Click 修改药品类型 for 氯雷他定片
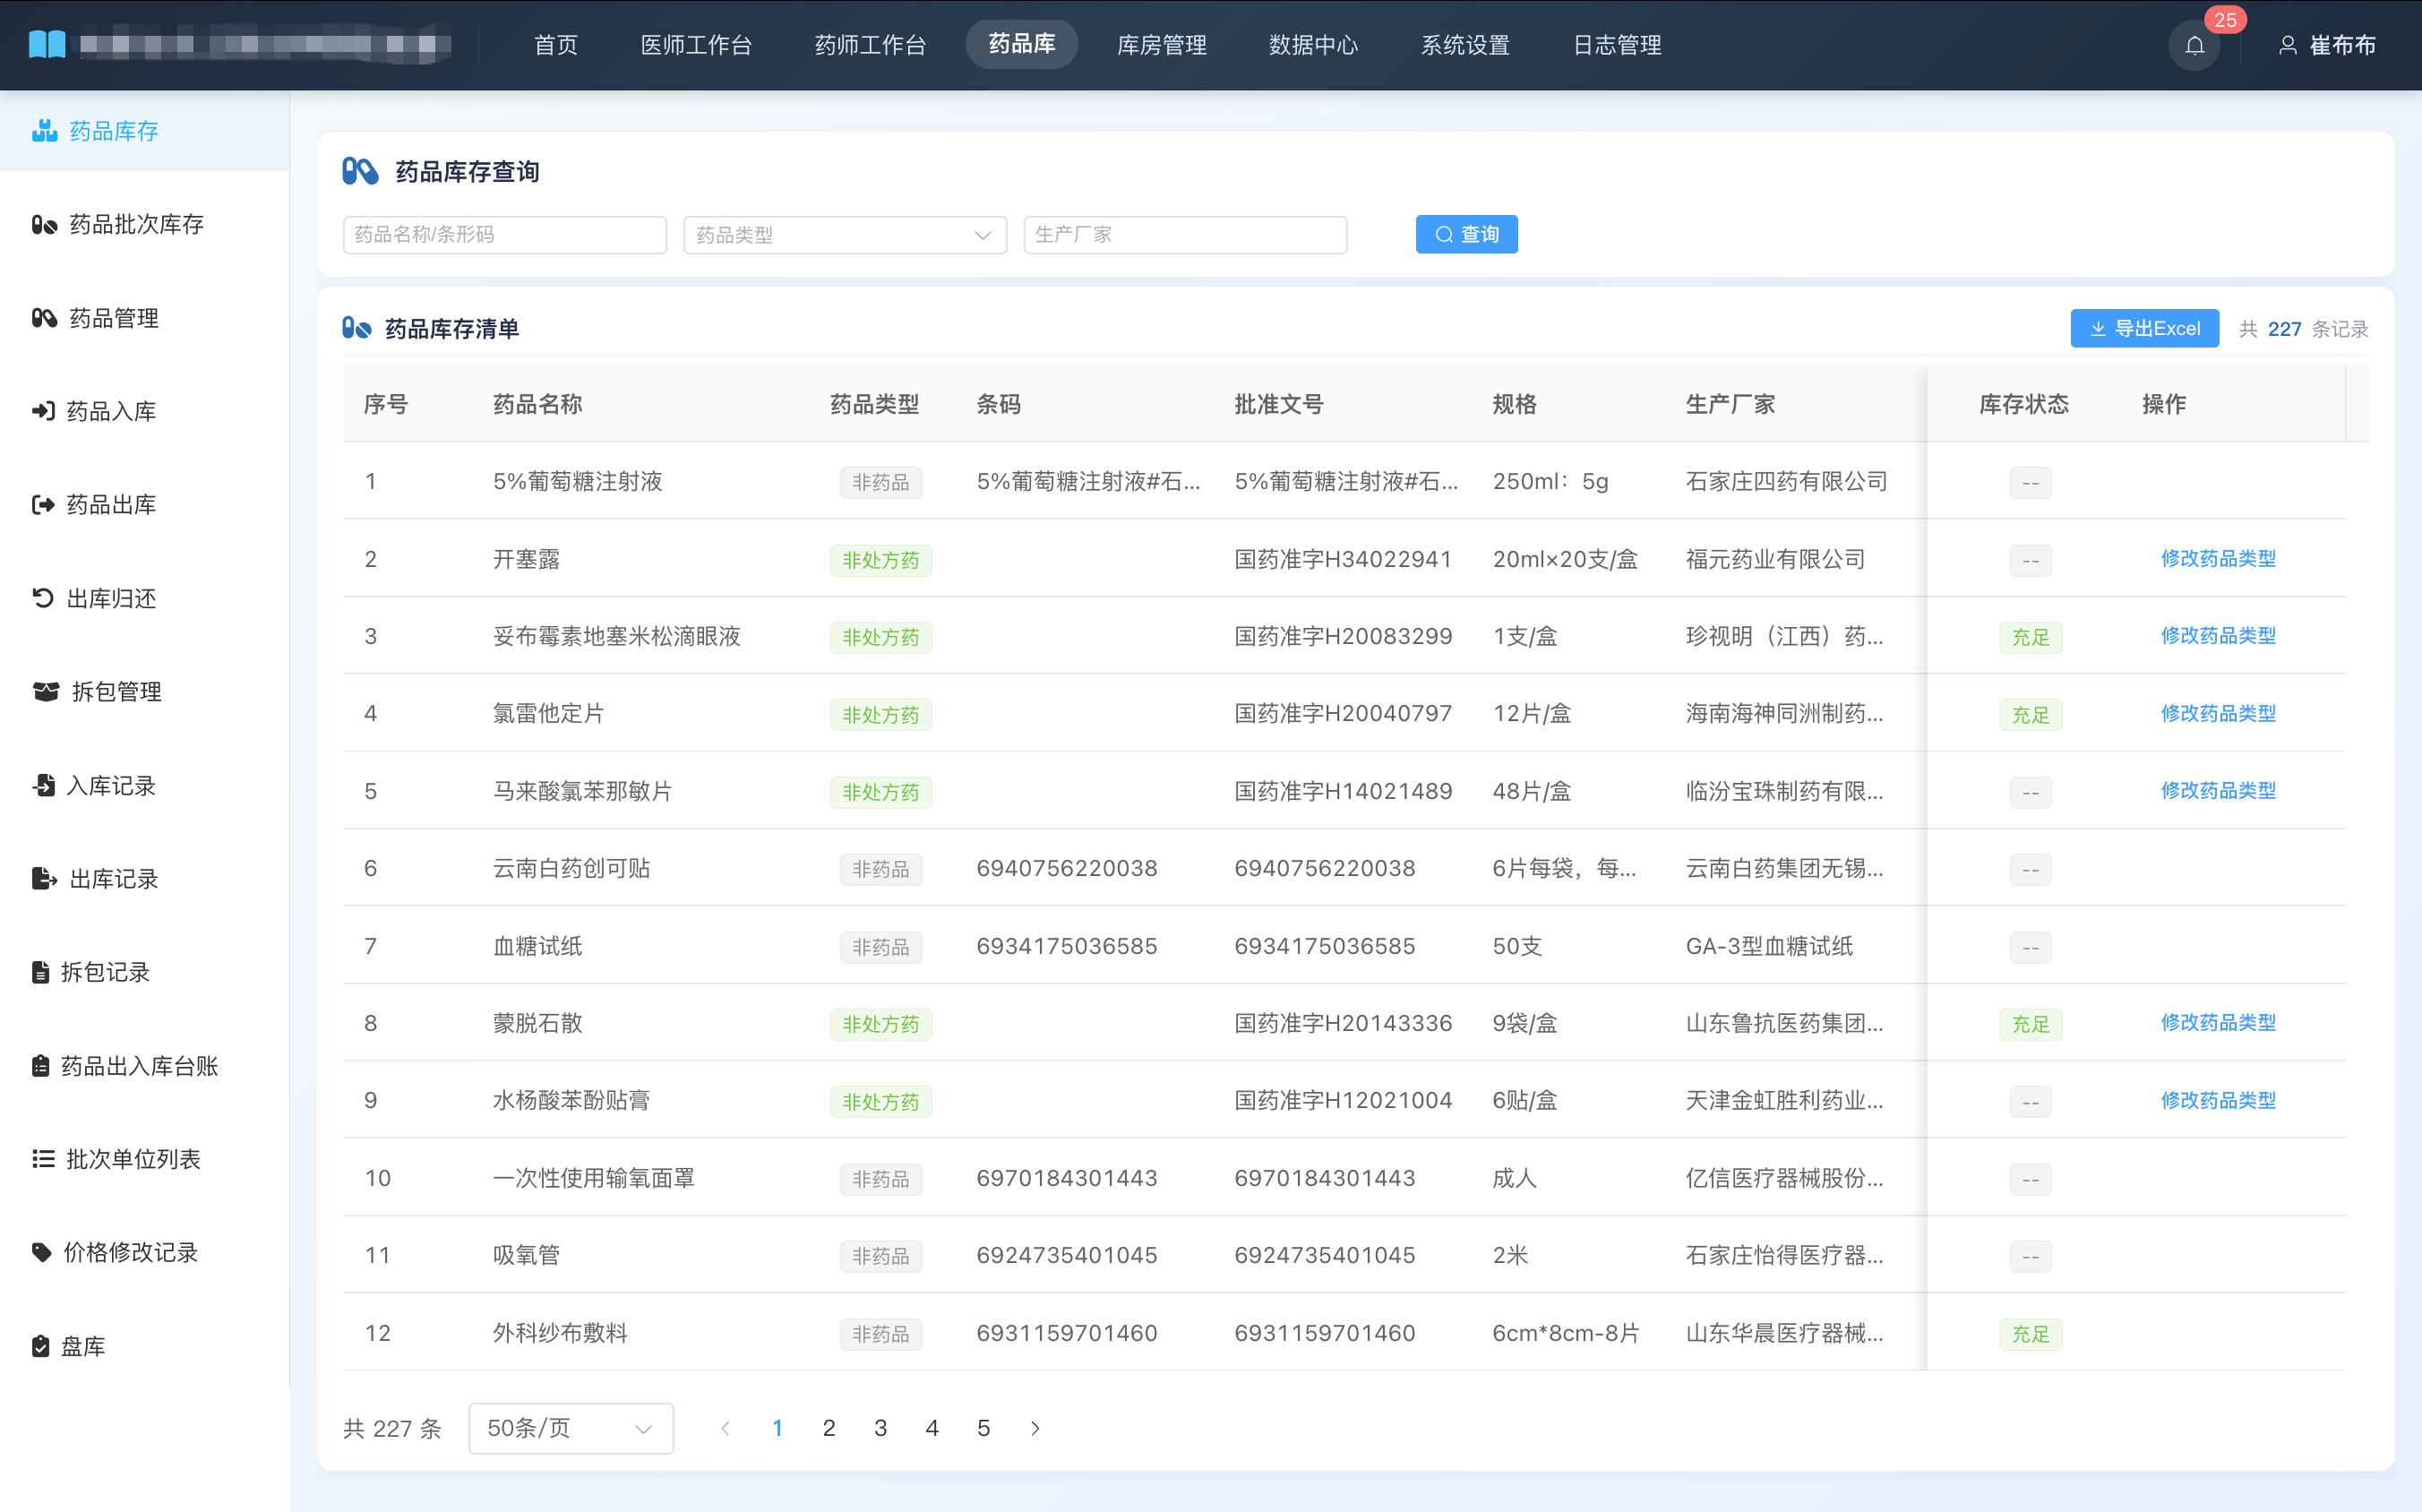The height and width of the screenshot is (1512, 2422). pyautogui.click(x=2217, y=713)
